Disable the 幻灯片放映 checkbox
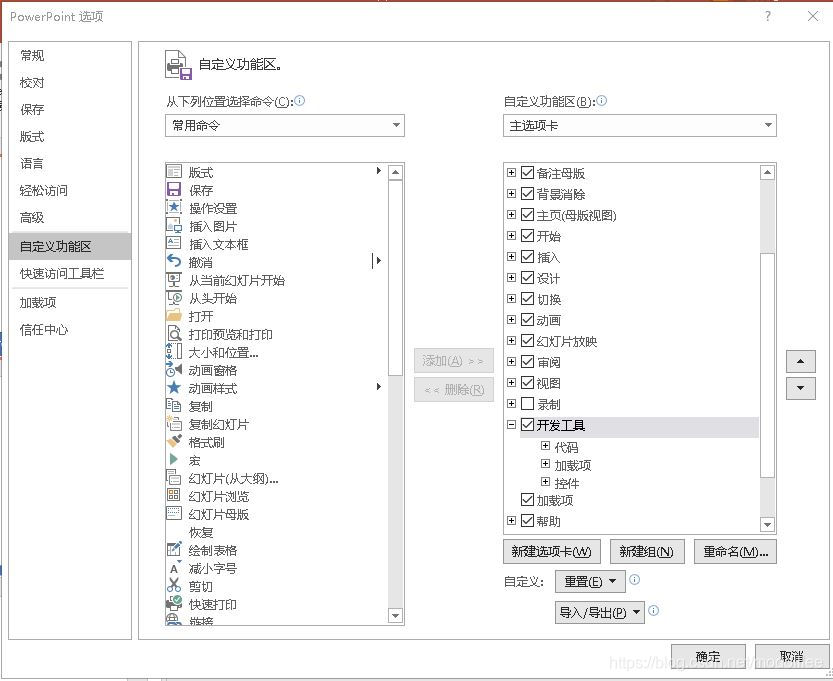 [527, 341]
